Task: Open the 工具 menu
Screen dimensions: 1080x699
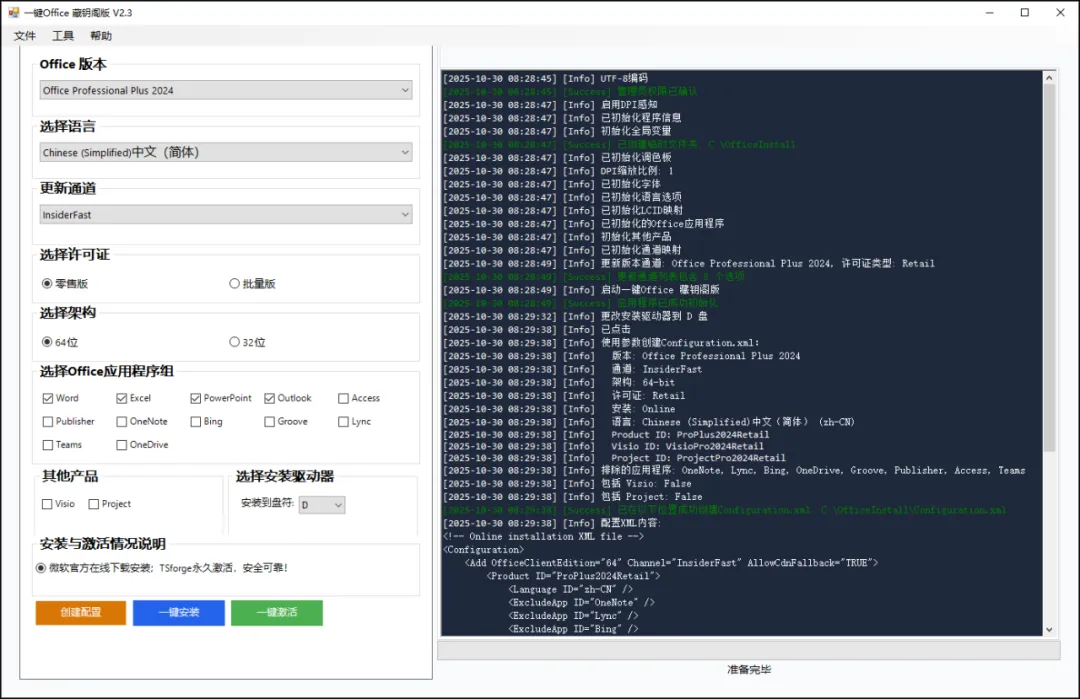Action: point(63,36)
